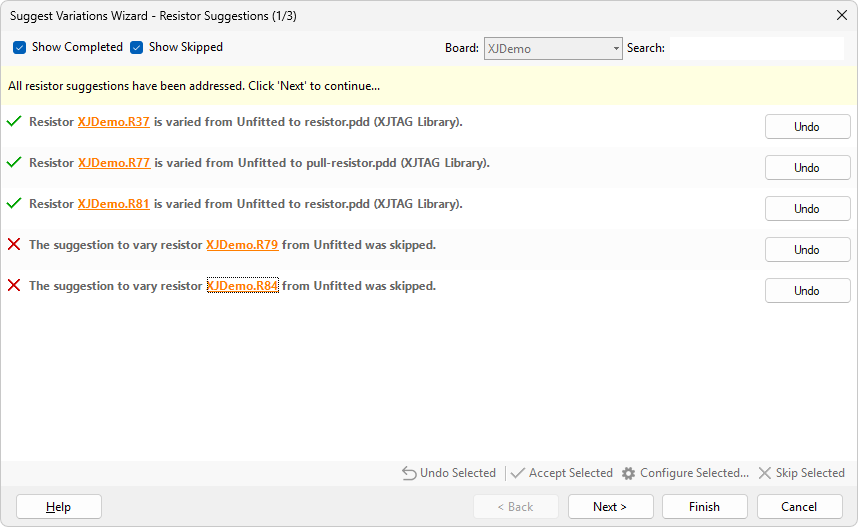Click the Finish button

tap(704, 507)
